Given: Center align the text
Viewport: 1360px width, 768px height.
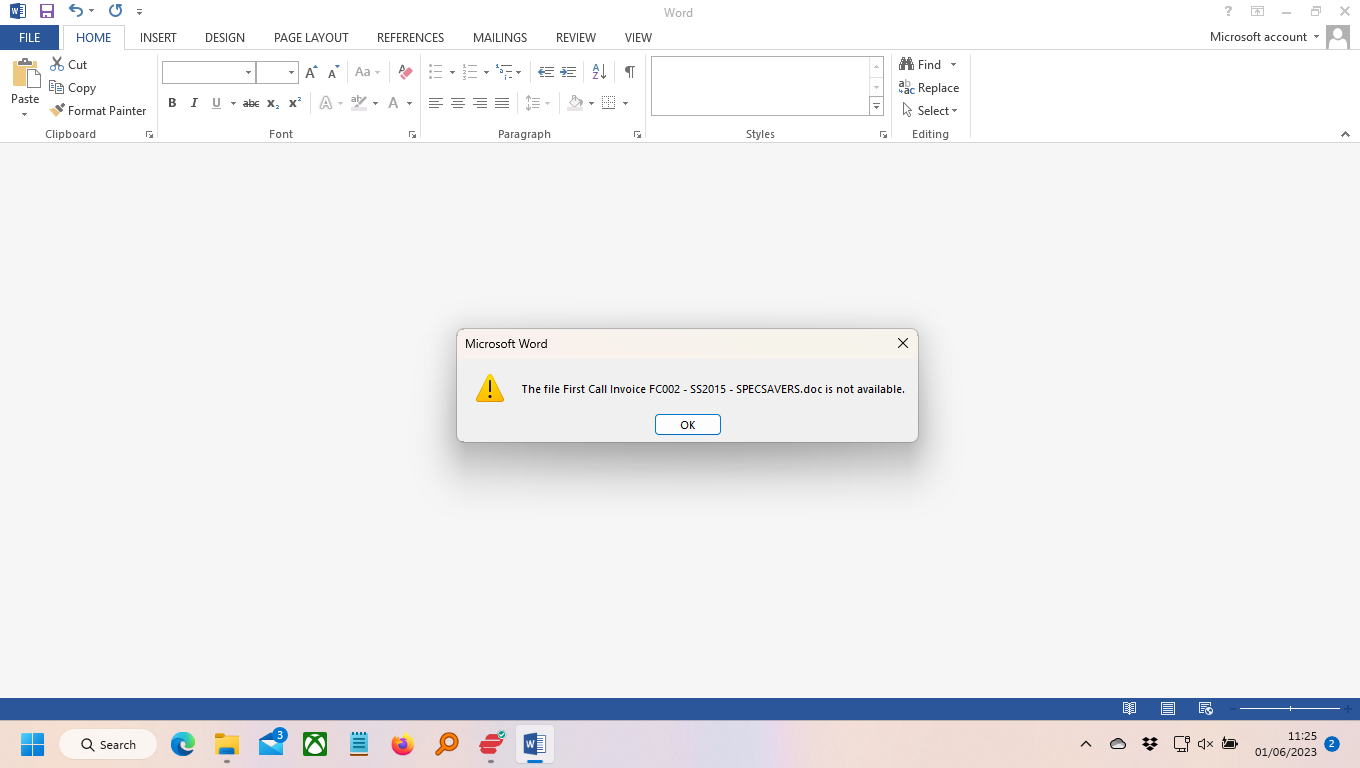Looking at the screenshot, I should pyautogui.click(x=458, y=103).
